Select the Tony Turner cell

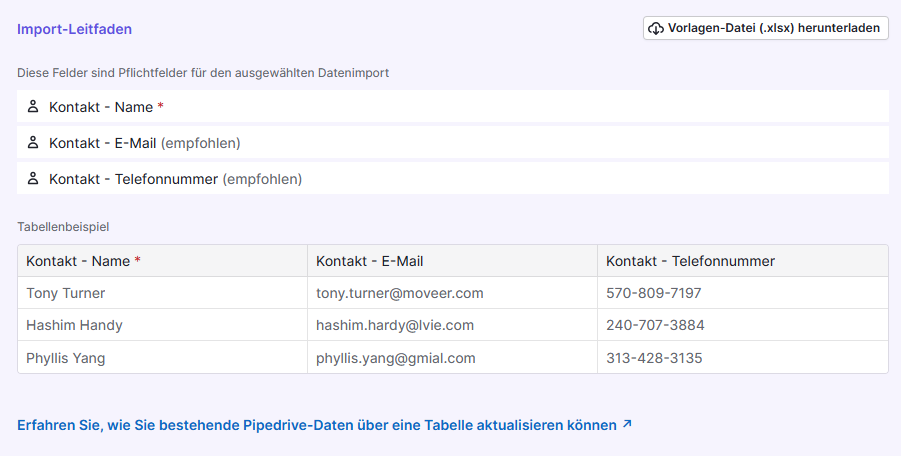pos(66,293)
